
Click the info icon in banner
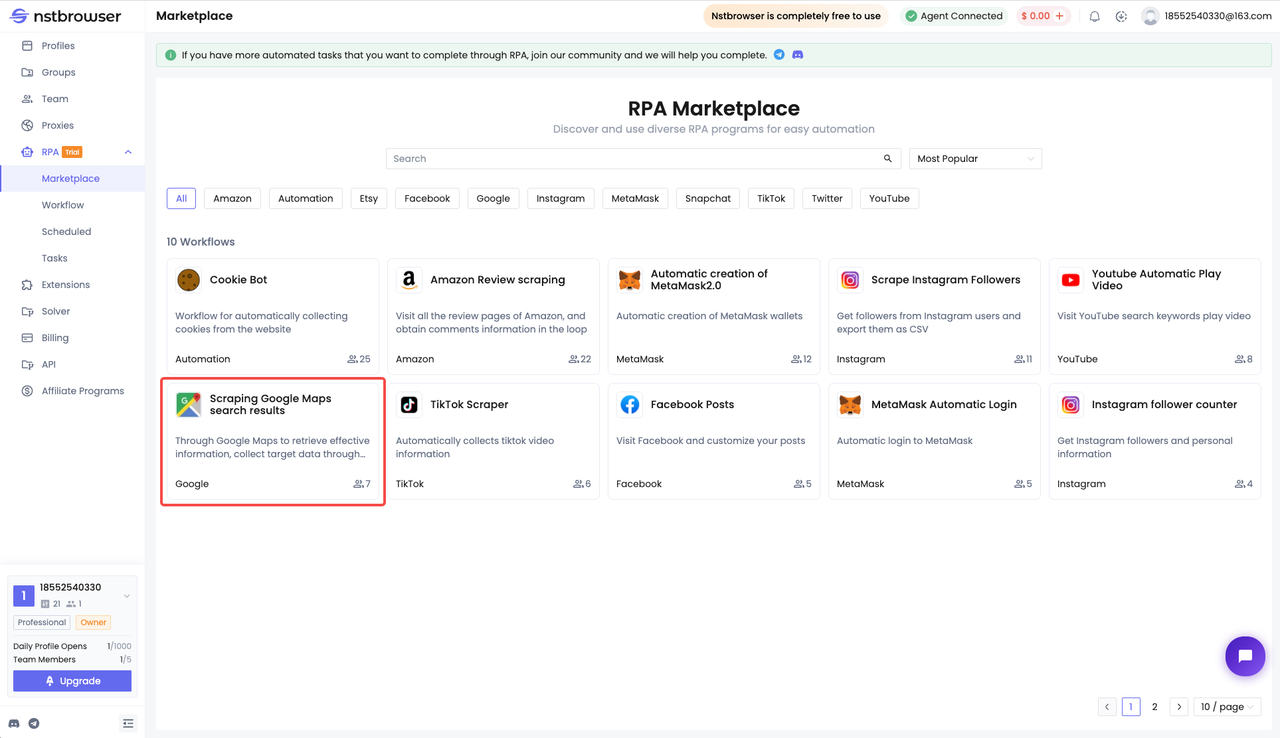point(170,55)
